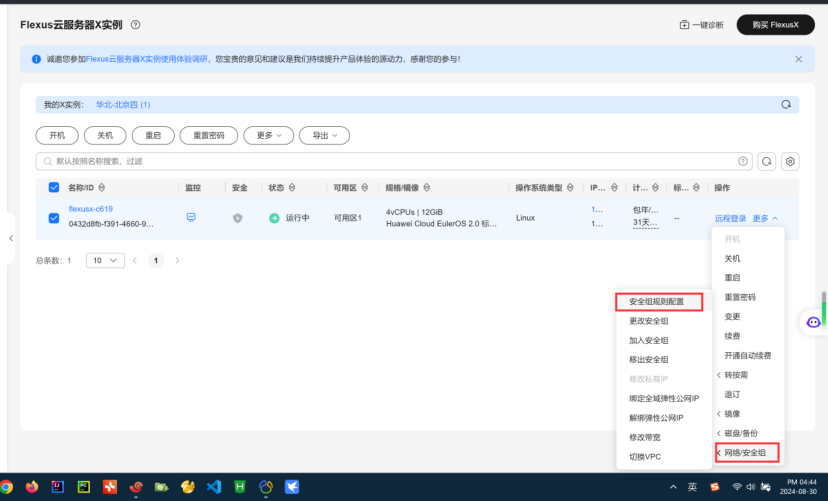Expand the 更多 toolbar dropdown

pyautogui.click(x=269, y=135)
